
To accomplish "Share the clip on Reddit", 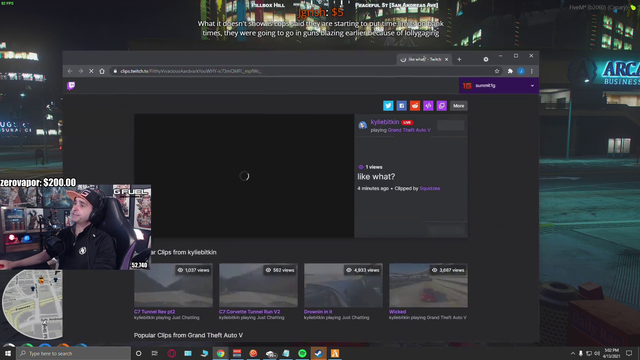I will [415, 106].
